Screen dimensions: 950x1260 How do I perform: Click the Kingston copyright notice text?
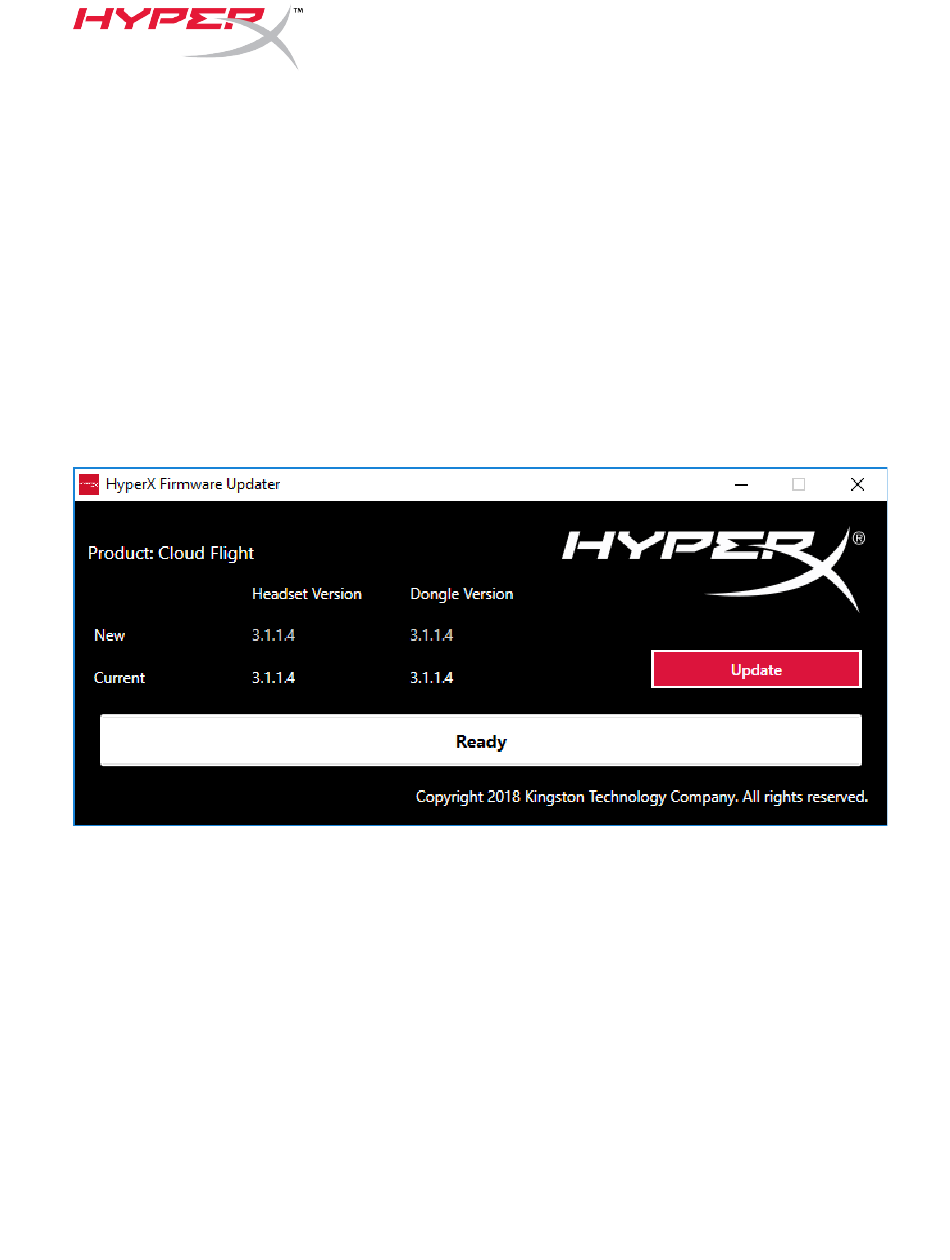pos(642,797)
